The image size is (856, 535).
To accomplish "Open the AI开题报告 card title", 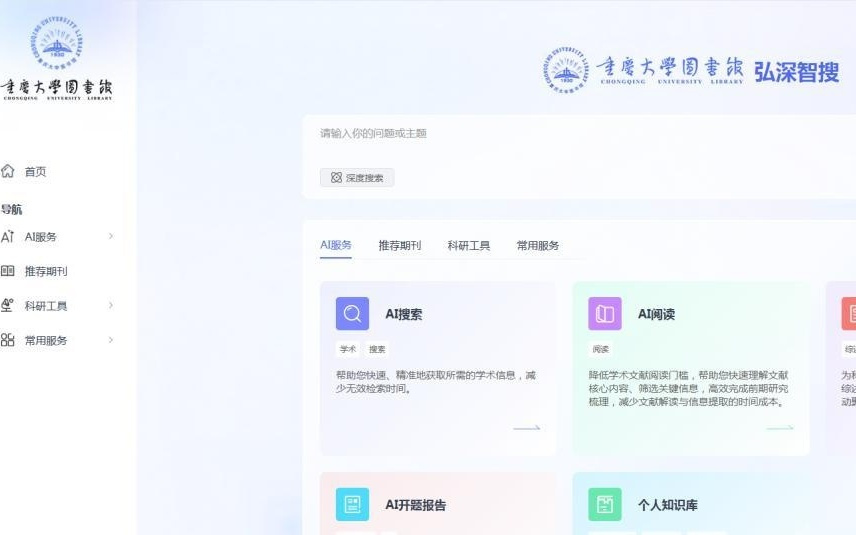I will coord(415,505).
